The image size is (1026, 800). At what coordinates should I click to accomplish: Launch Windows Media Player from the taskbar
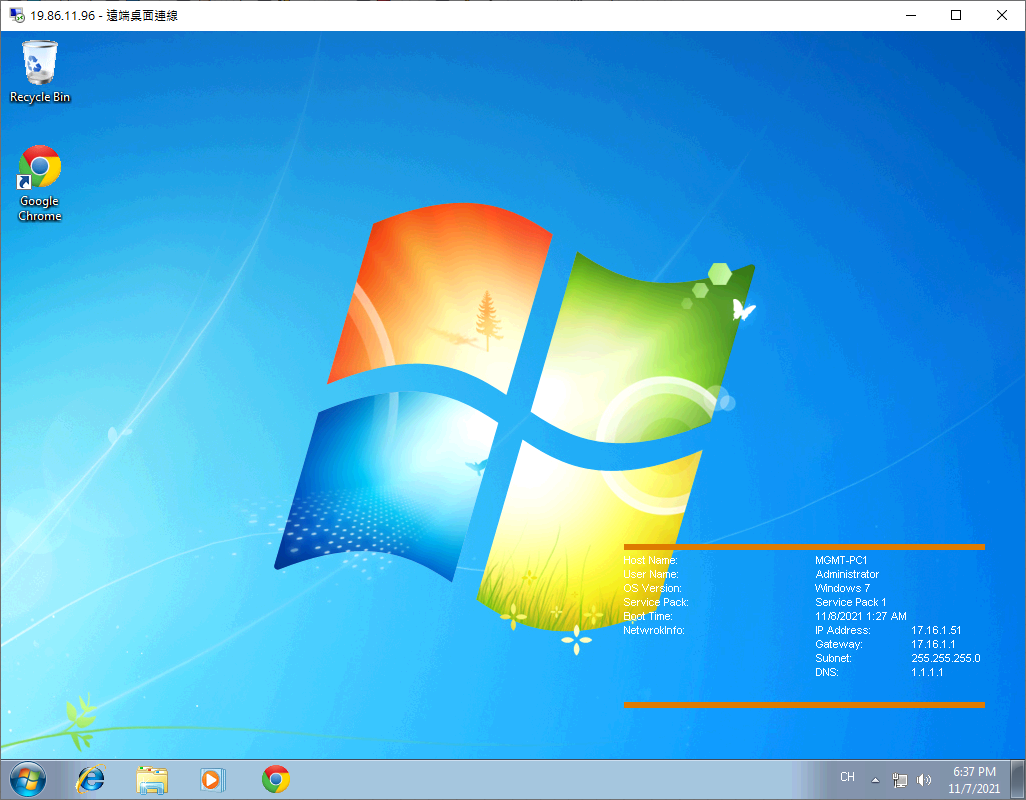pyautogui.click(x=213, y=779)
